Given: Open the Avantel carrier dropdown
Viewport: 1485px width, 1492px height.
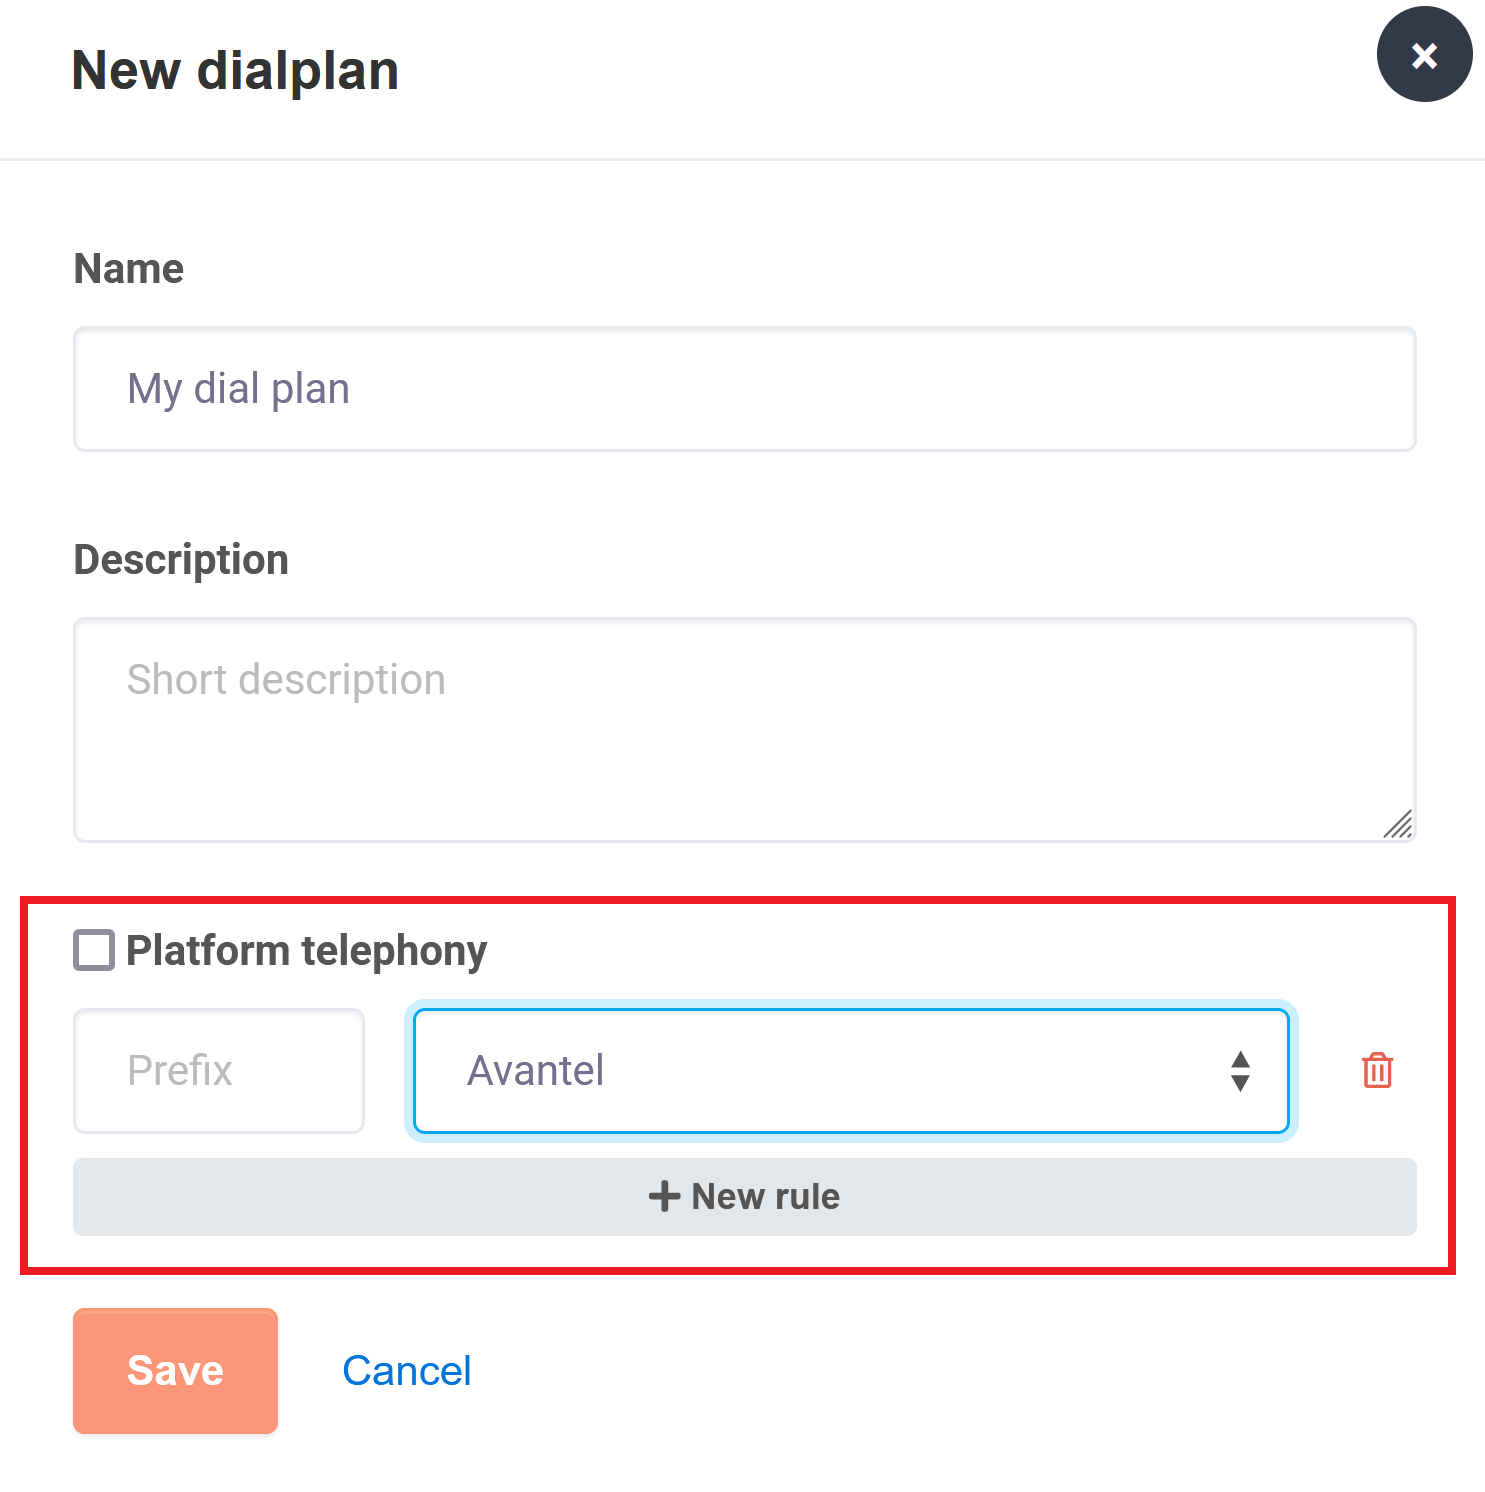Looking at the screenshot, I should (851, 1071).
